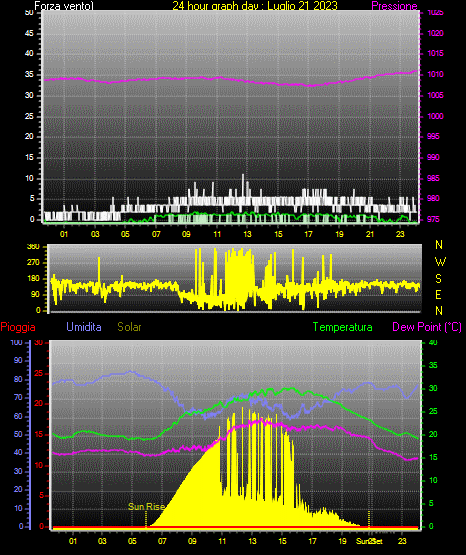
Task: Click pressure axis value "1015"
Action: pos(435,53)
